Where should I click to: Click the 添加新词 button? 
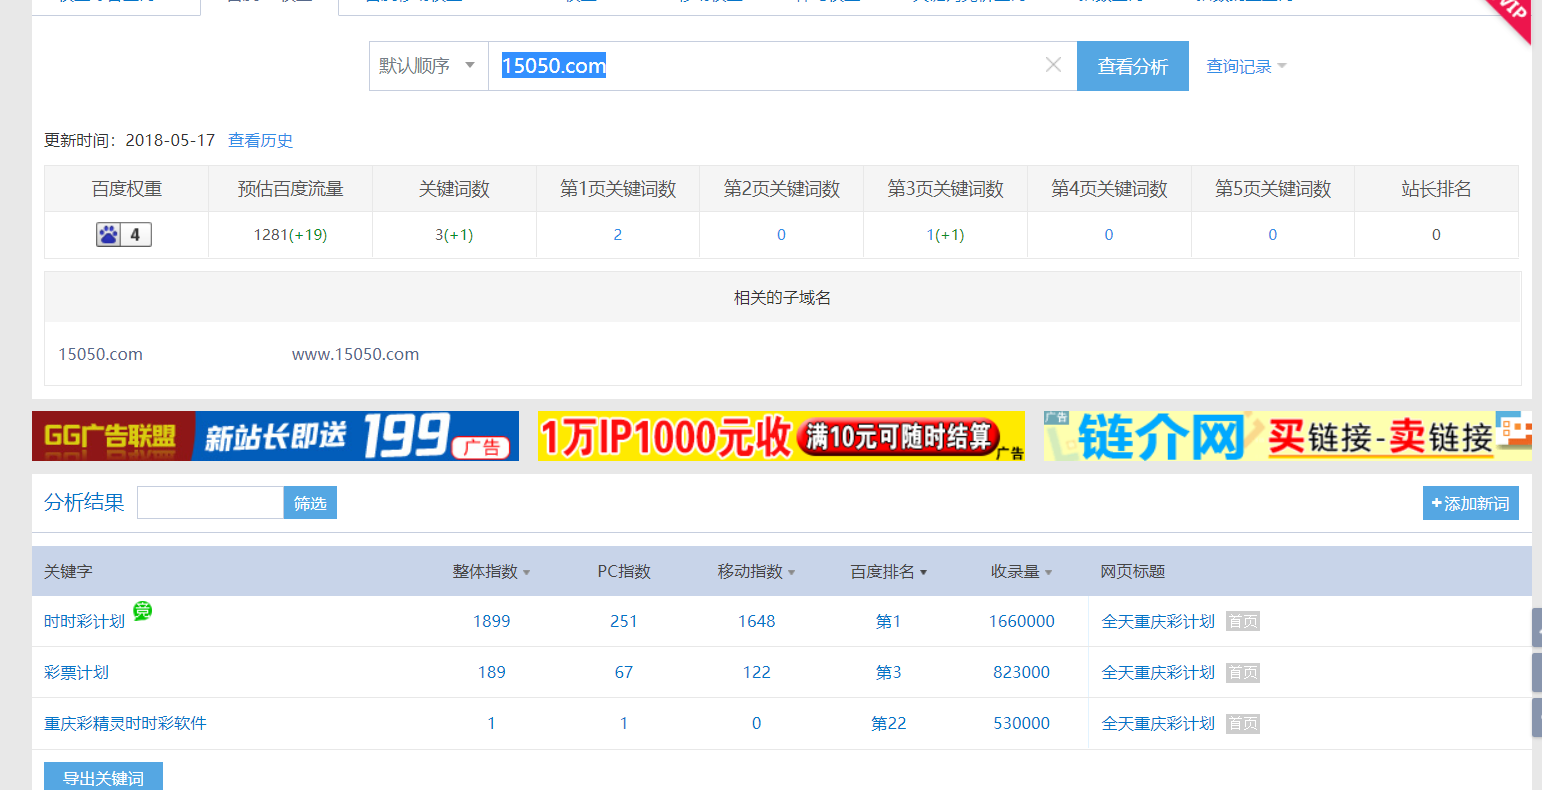tap(1470, 503)
